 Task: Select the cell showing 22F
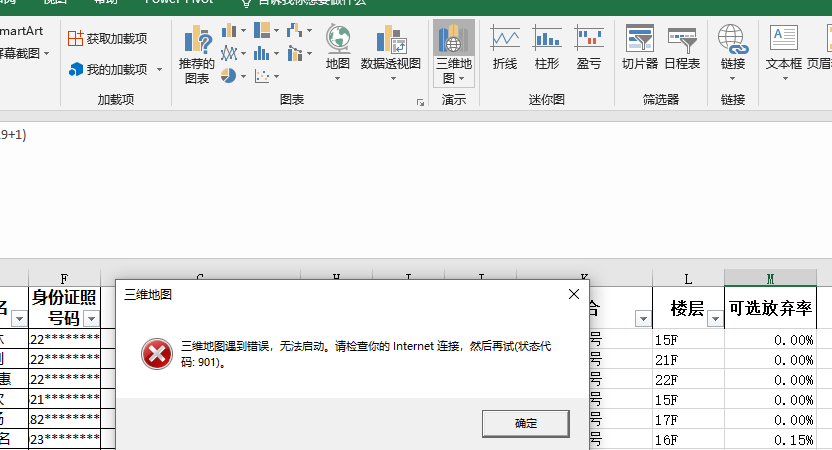coord(688,379)
